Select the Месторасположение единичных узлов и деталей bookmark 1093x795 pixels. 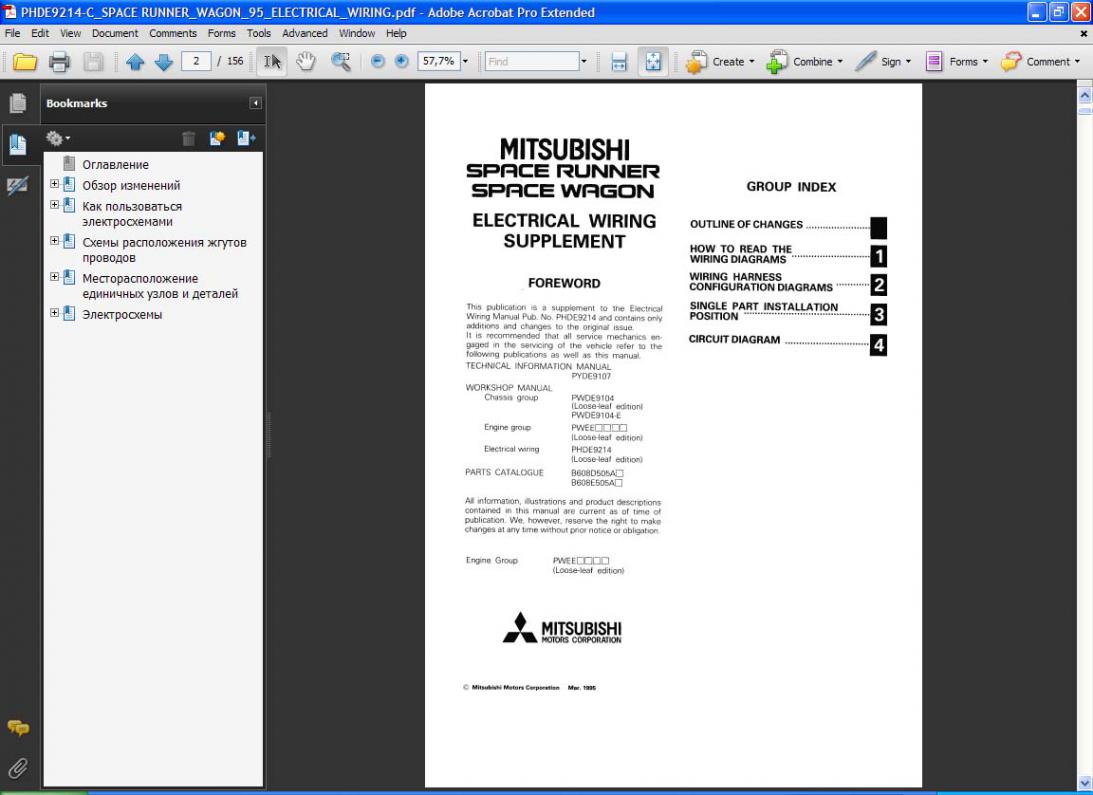pyautogui.click(x=160, y=286)
